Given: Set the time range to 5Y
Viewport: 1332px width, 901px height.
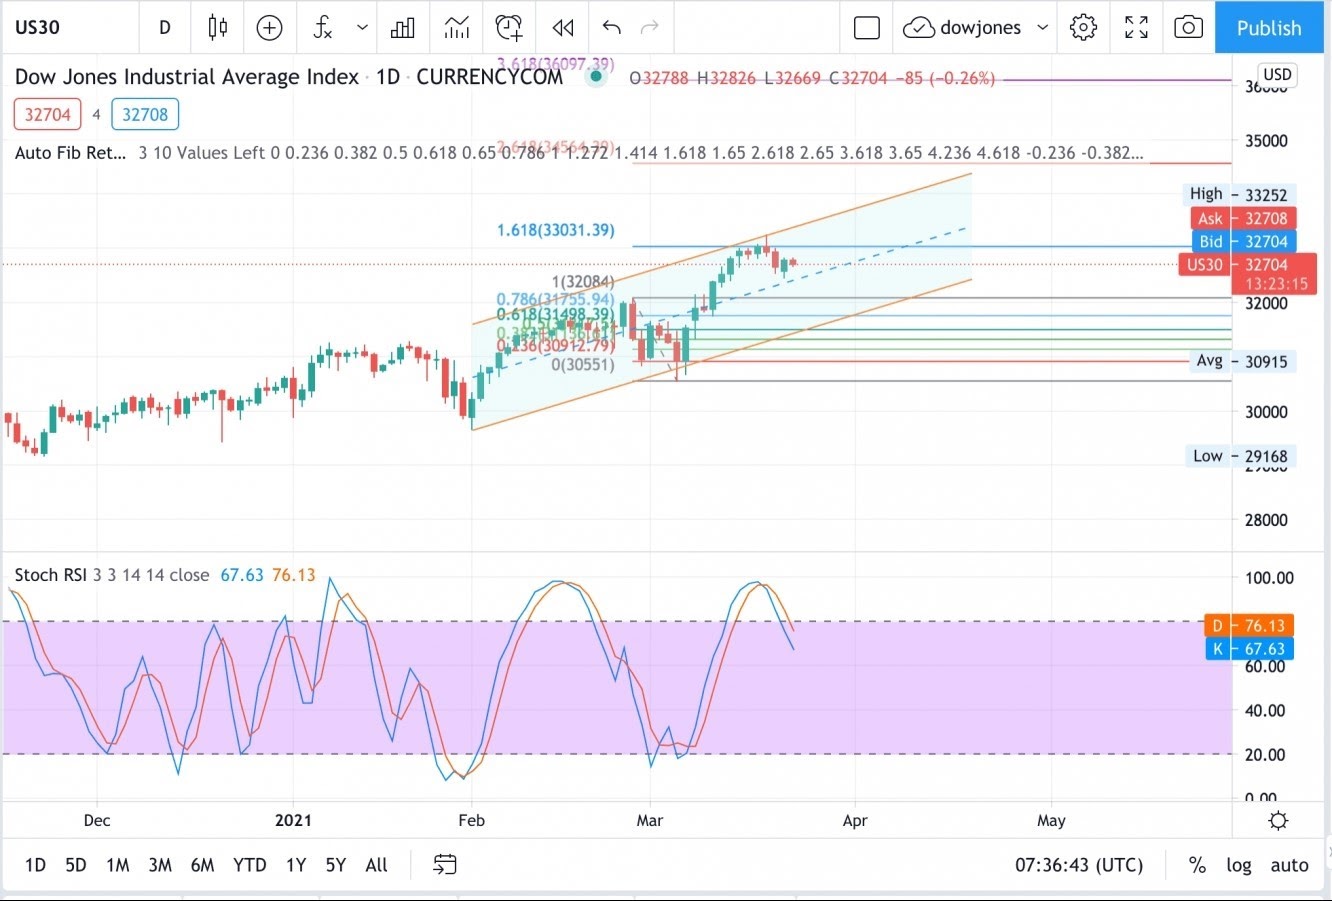Looking at the screenshot, I should pyautogui.click(x=336, y=865).
